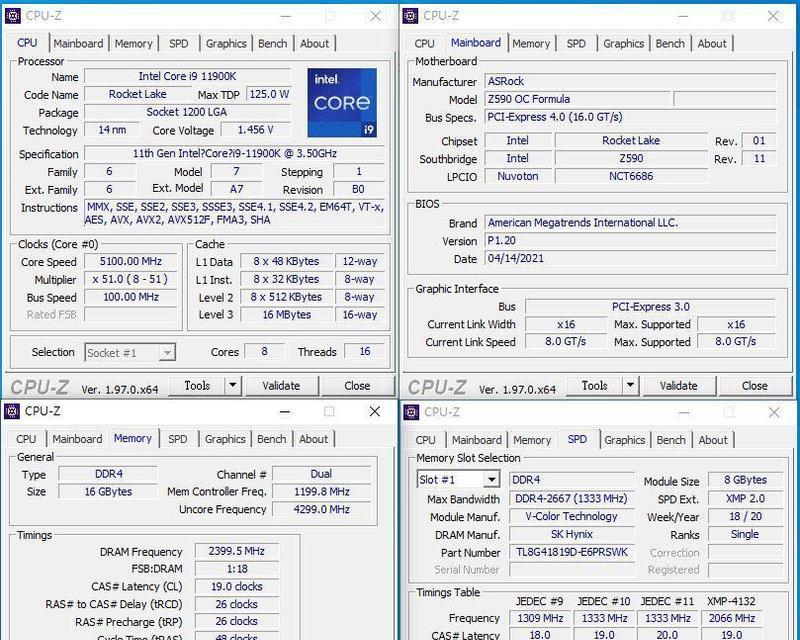The image size is (800, 640).
Task: Click the processor name field "Intel Core i9 11900K"
Action: tap(187, 77)
